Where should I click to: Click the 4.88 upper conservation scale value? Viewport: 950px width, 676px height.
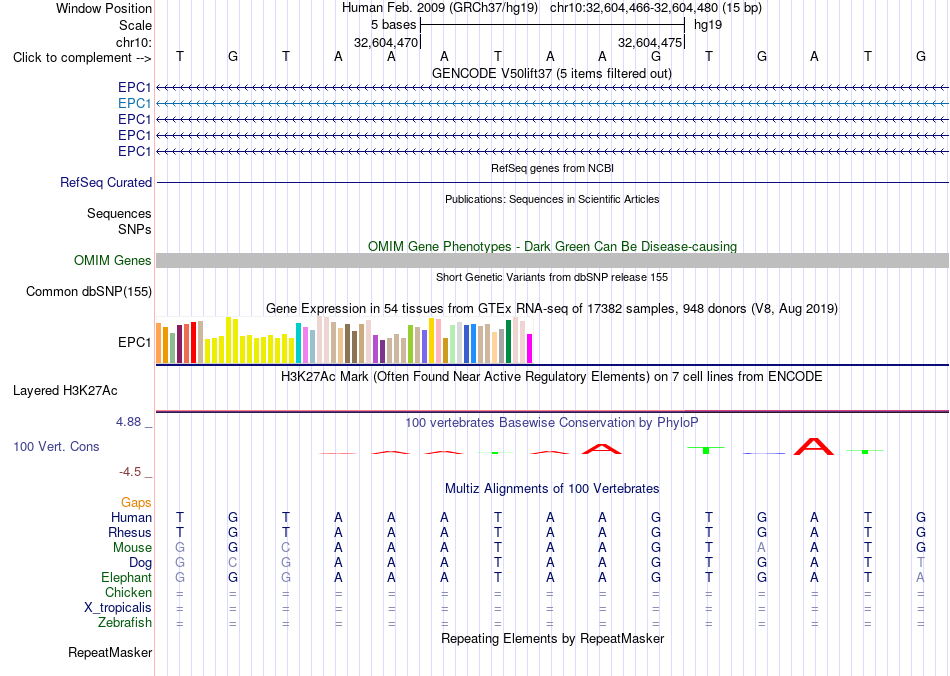128,422
